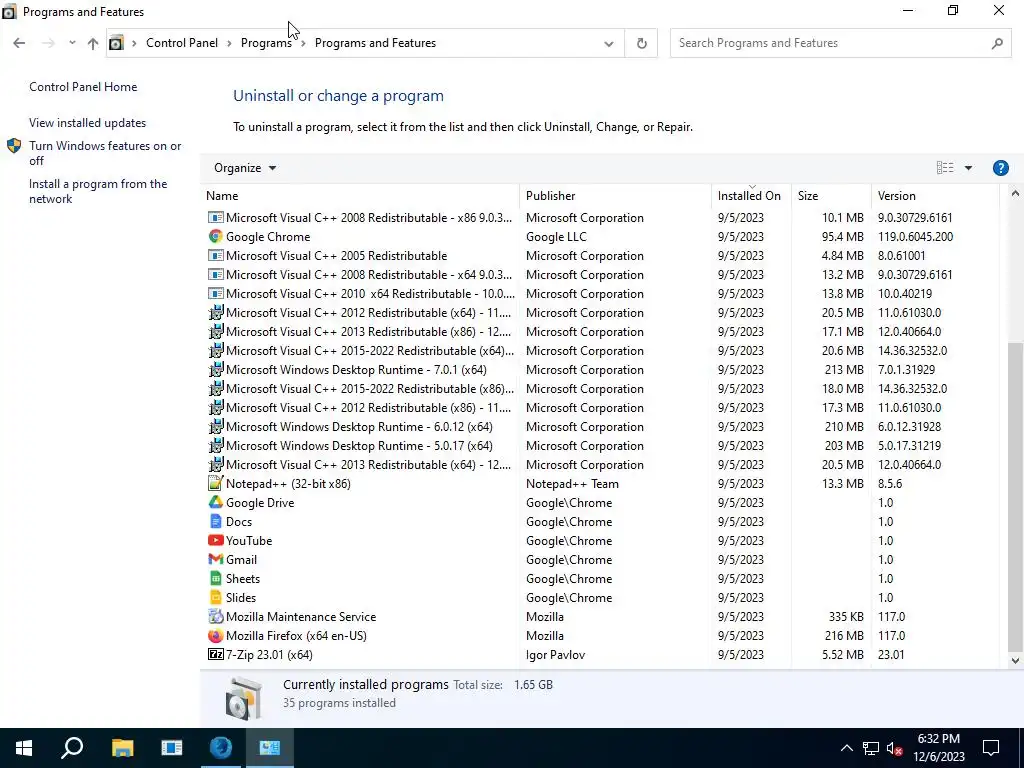This screenshot has height=768, width=1024.
Task: Open the recent locations dropdown arrow
Action: 72,43
